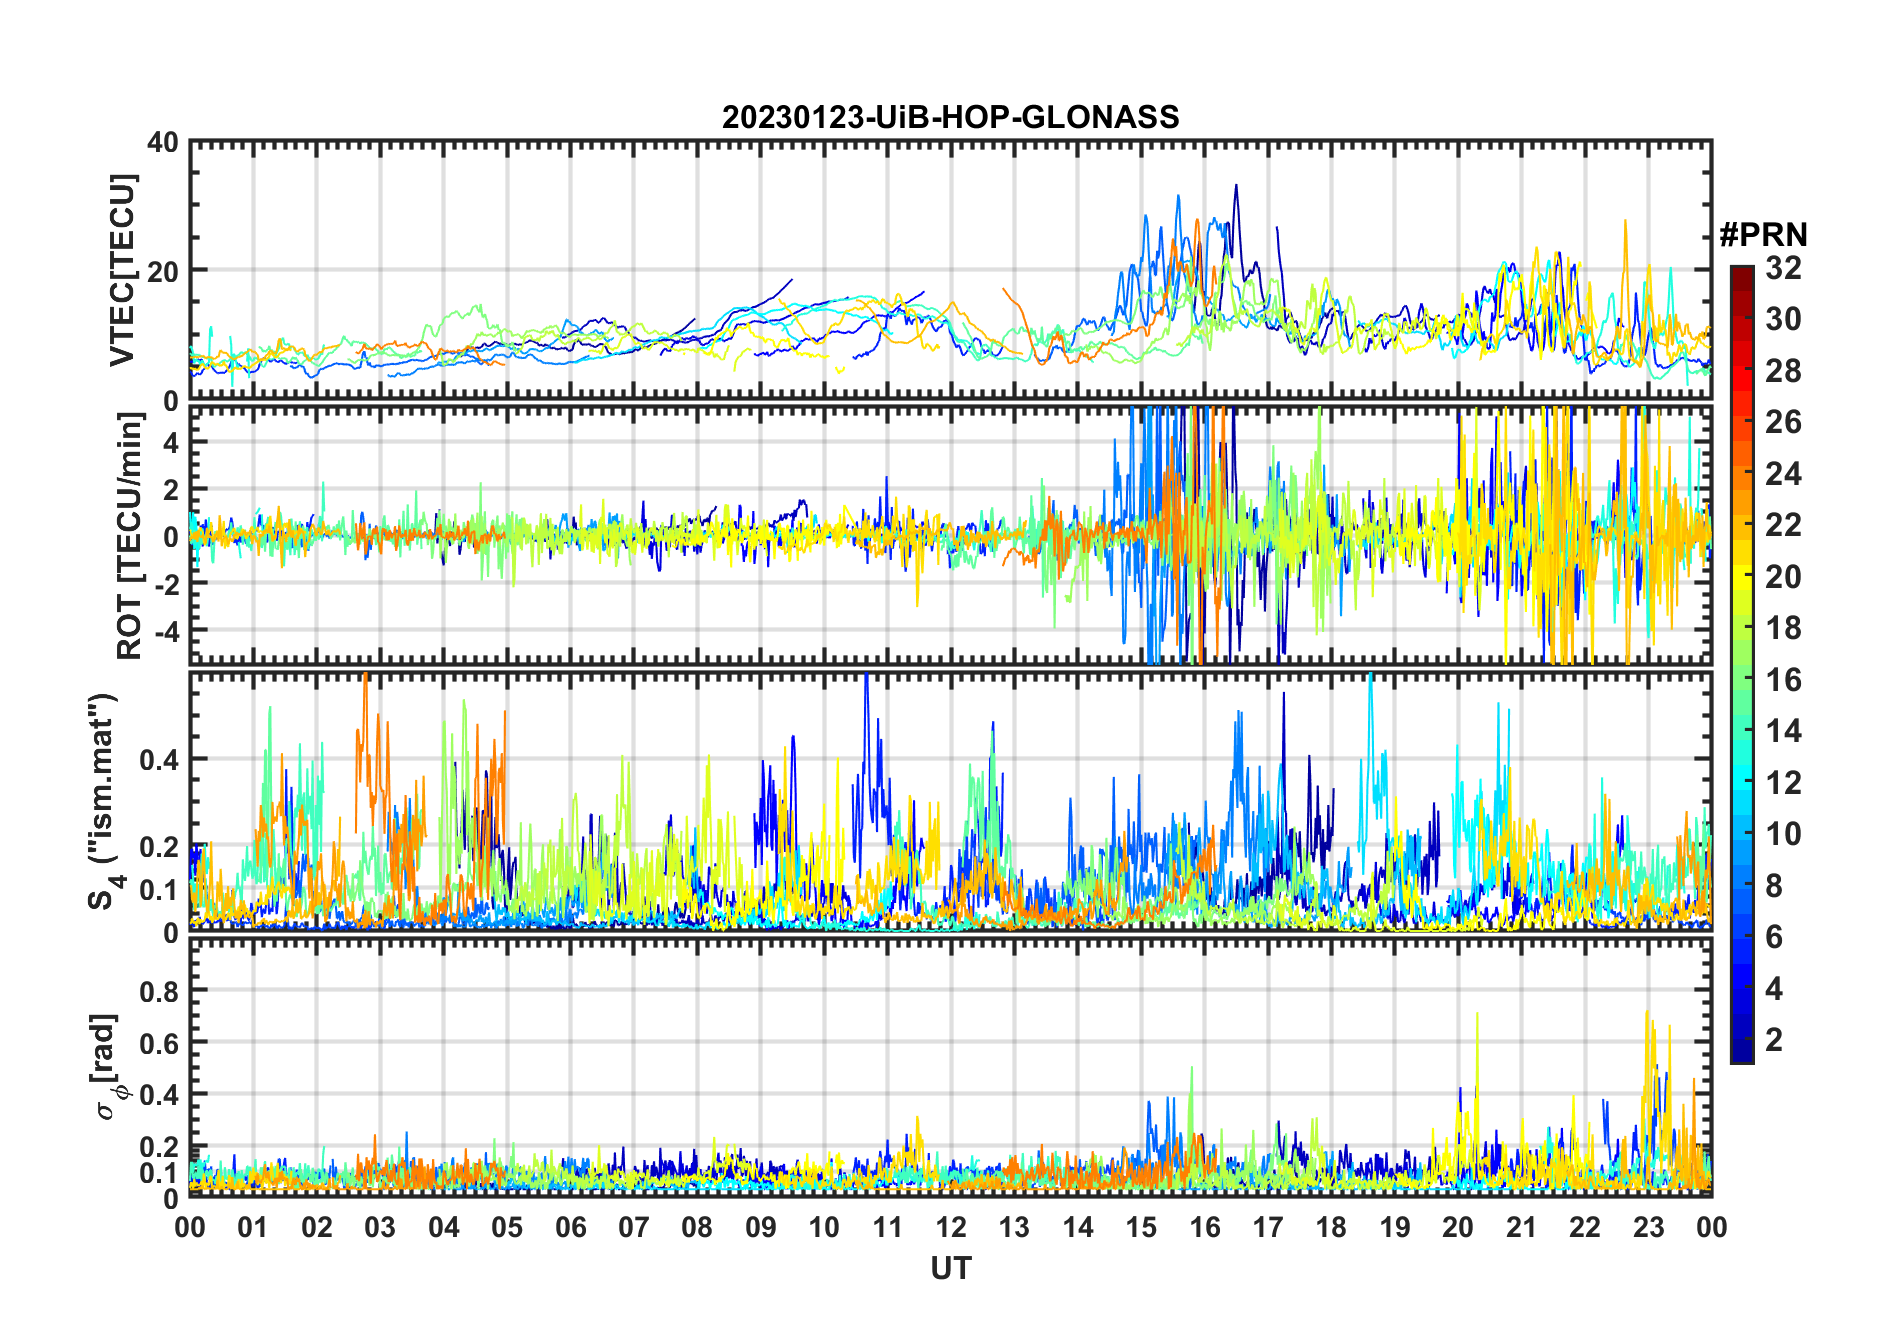The image size is (1902, 1330).
Task: Select PRN colorbar label "12"
Action: point(1783,783)
